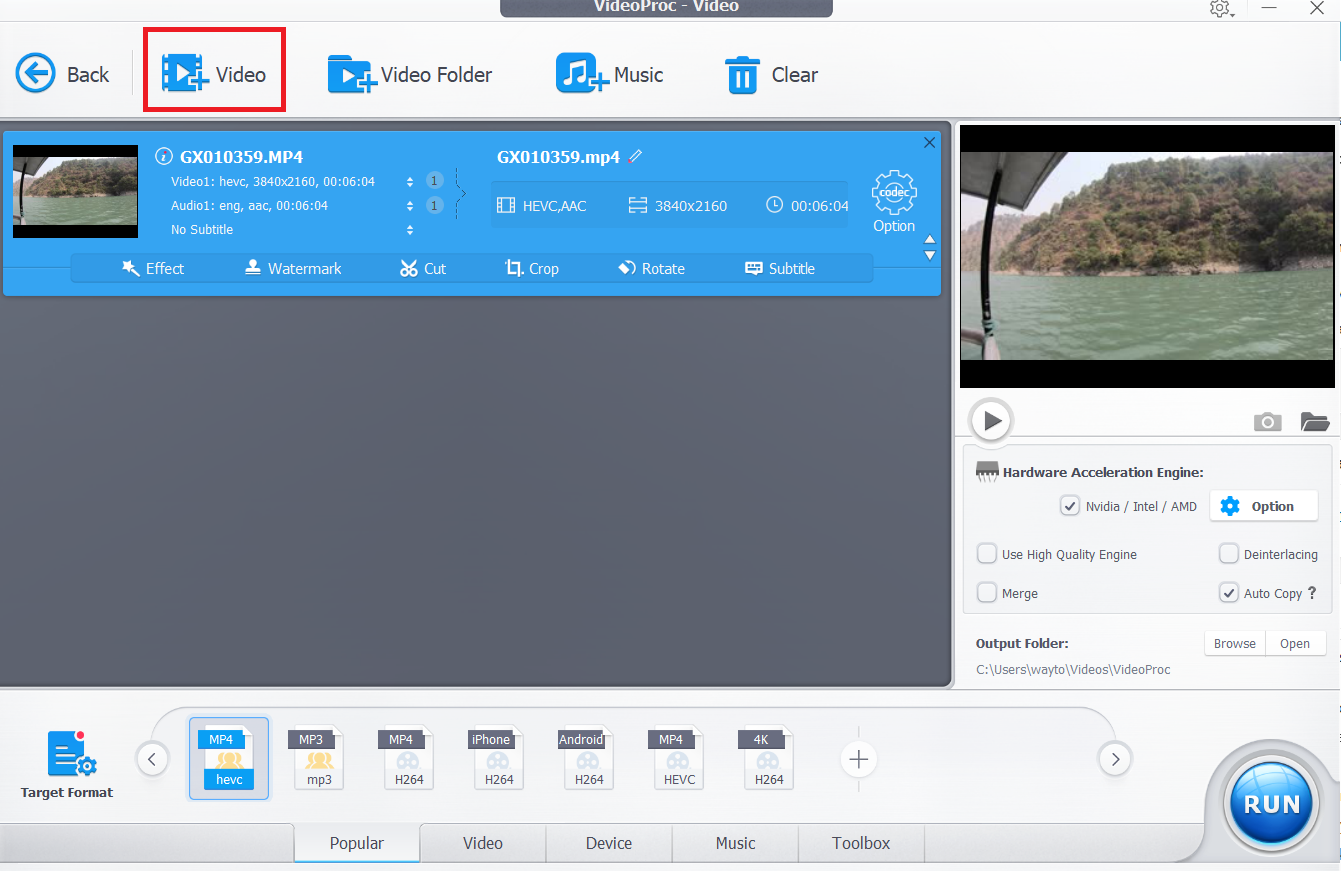Enable Deinterlacing checkbox
The image size is (1341, 871).
tap(1229, 554)
